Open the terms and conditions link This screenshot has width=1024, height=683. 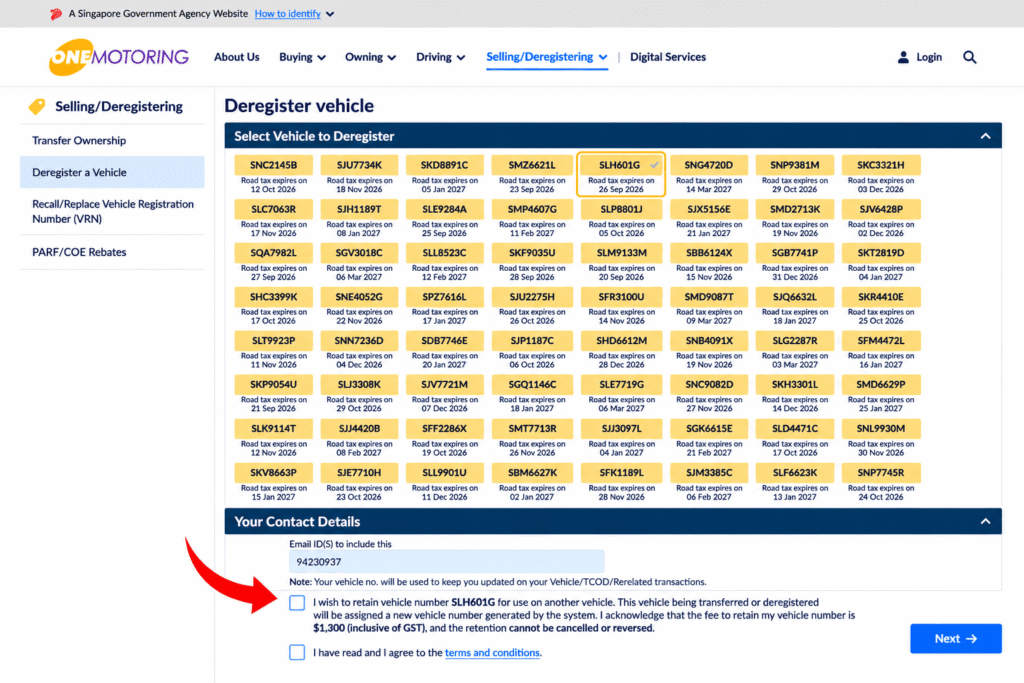[x=492, y=652]
